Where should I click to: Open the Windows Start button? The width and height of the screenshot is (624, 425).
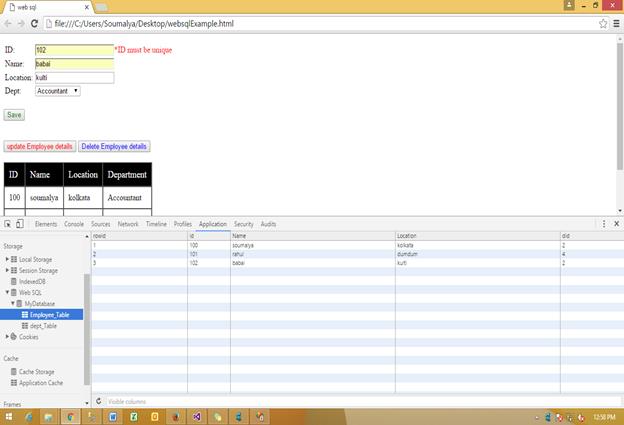[x=8, y=417]
